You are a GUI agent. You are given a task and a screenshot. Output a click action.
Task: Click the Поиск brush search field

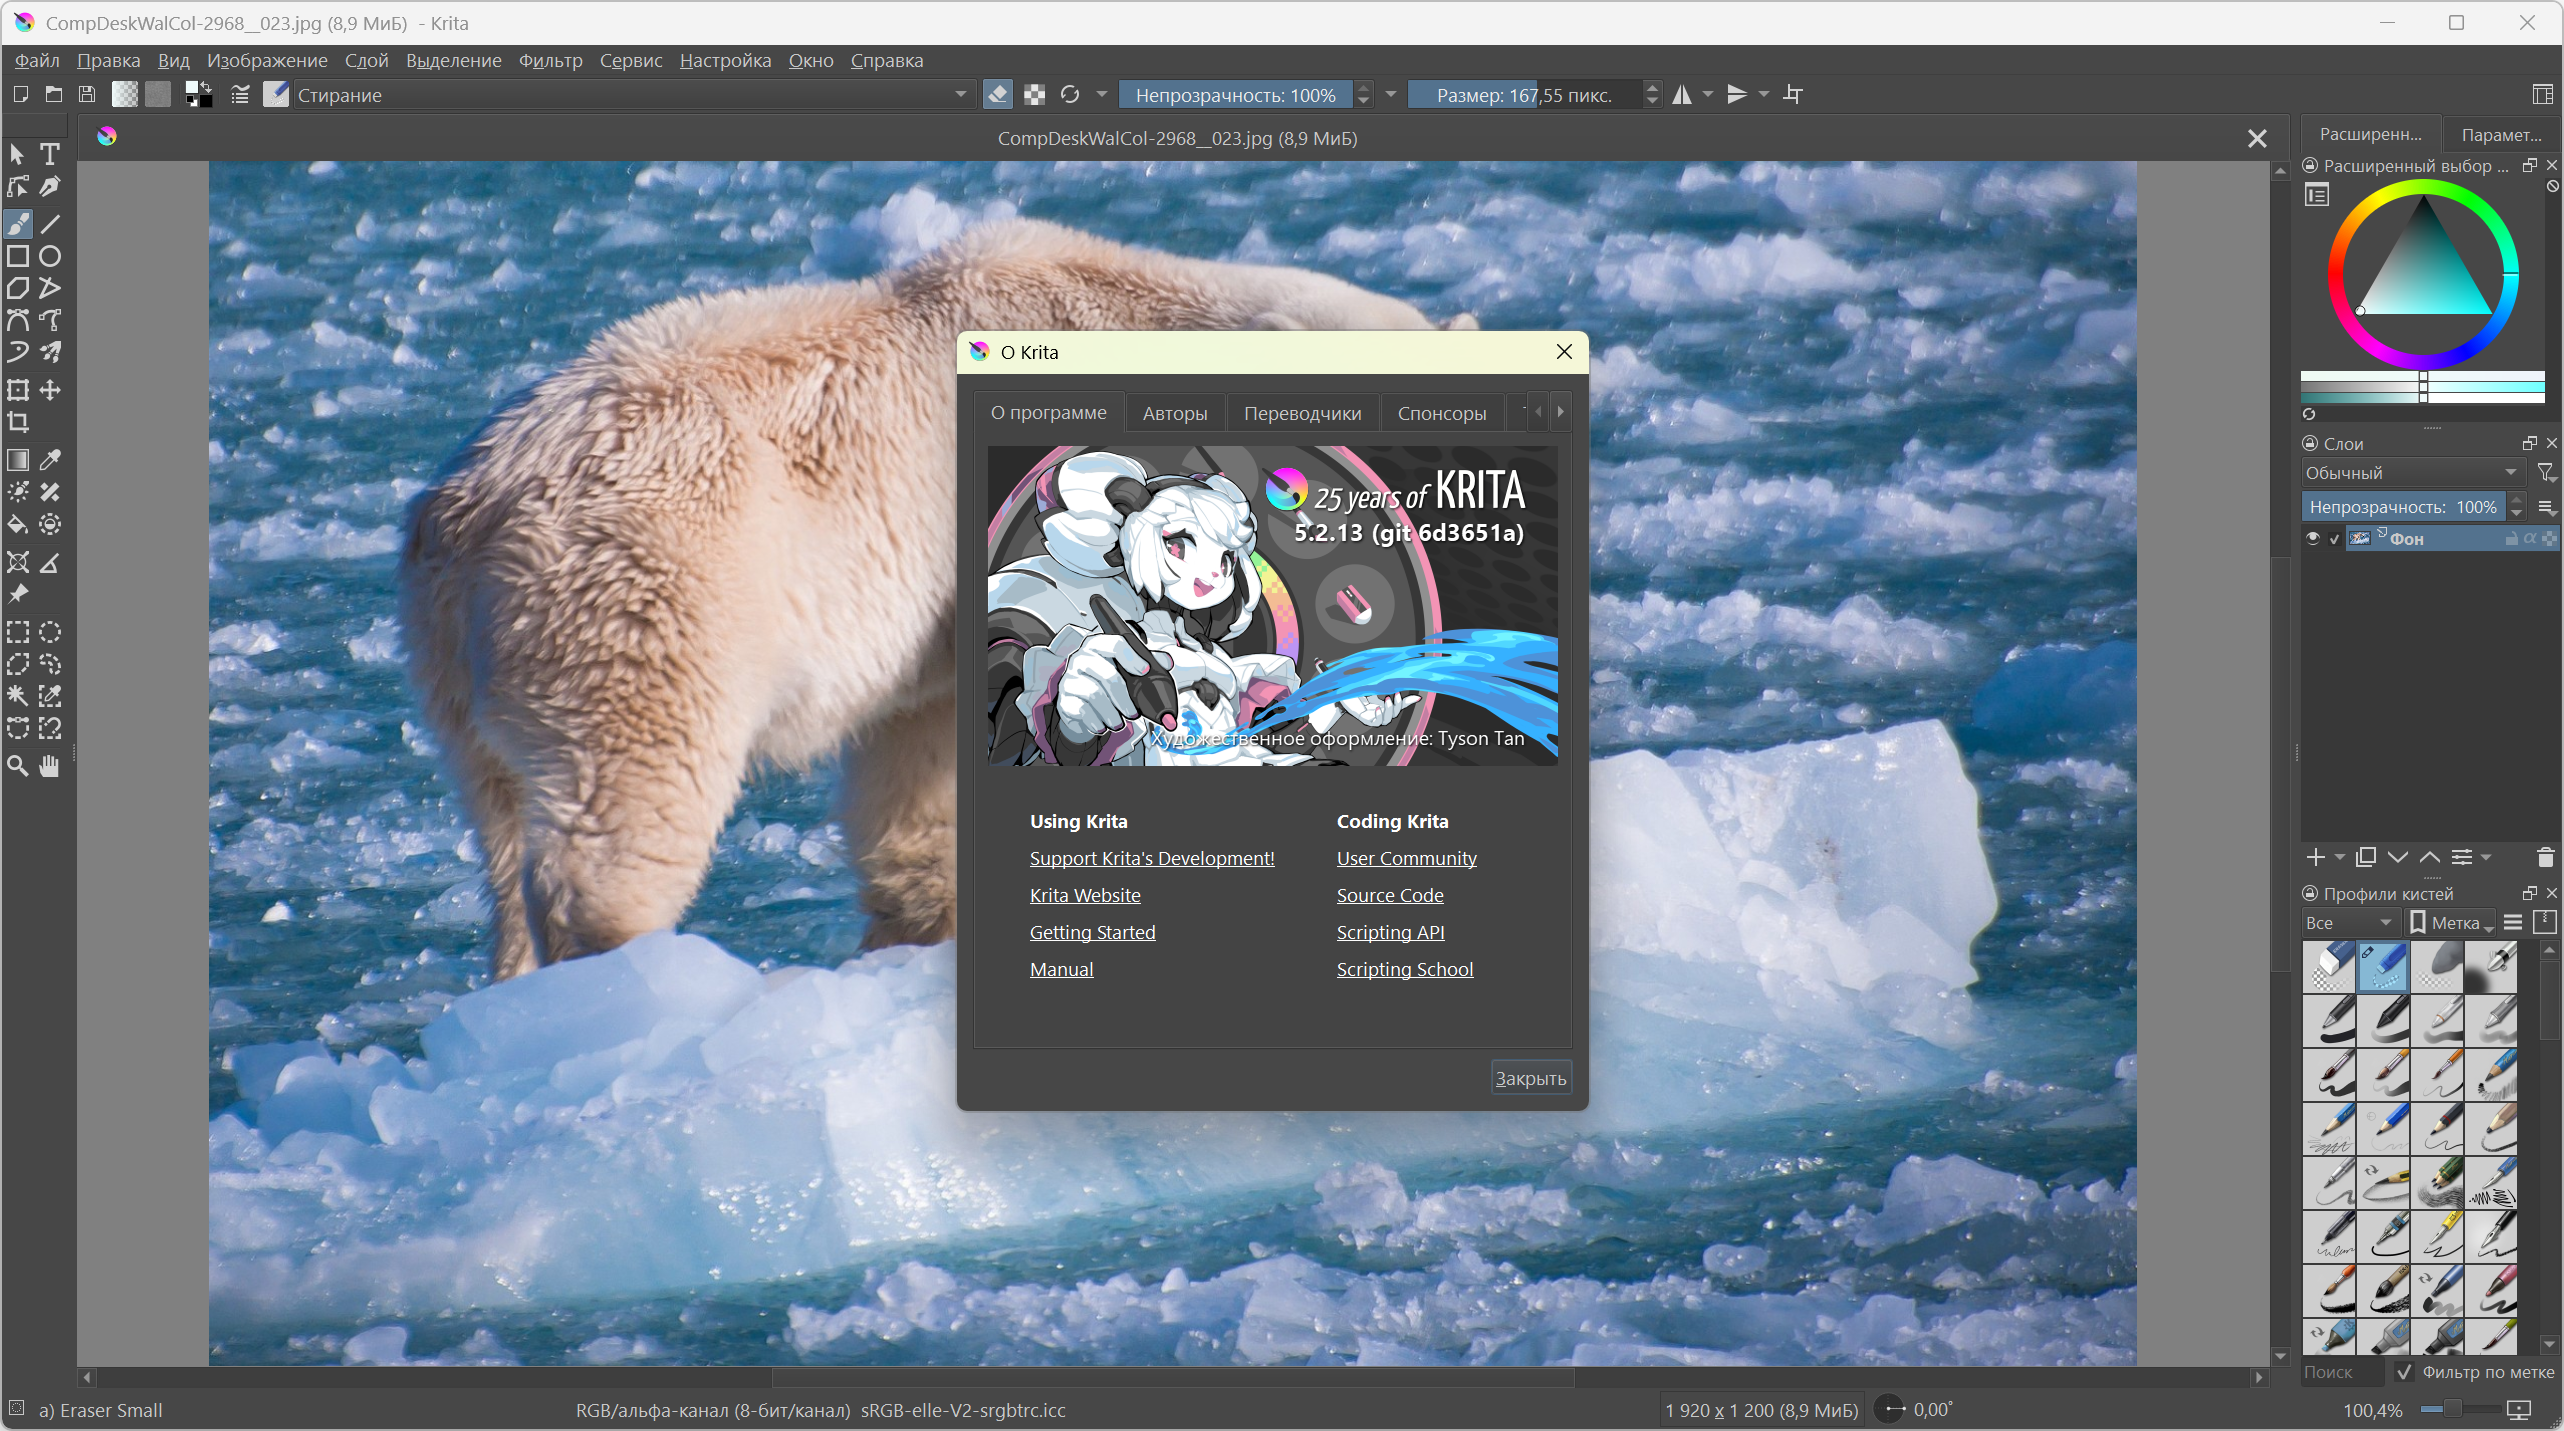coord(2342,1372)
